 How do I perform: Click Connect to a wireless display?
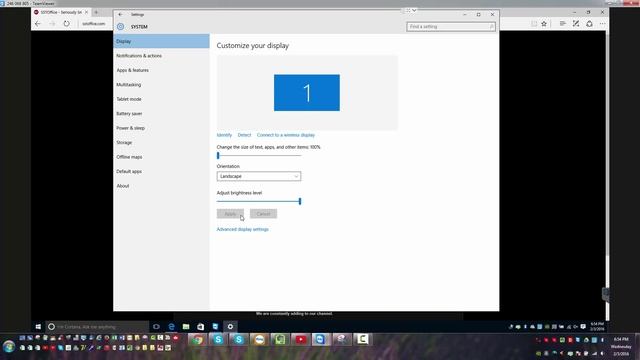click(x=286, y=135)
